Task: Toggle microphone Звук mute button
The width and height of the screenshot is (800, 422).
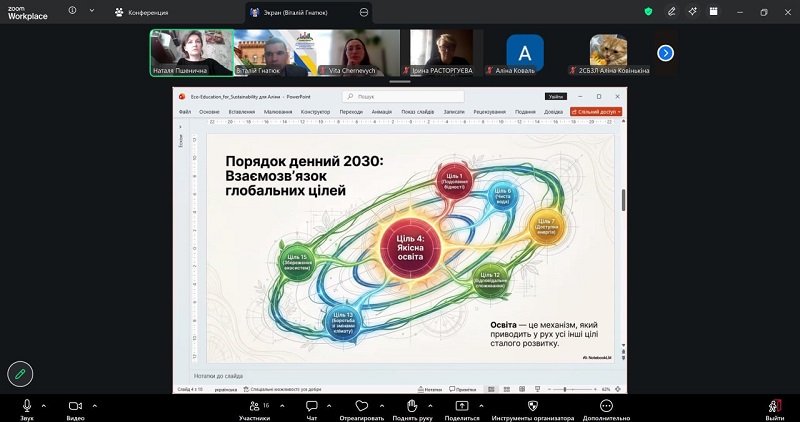Action: (x=27, y=409)
